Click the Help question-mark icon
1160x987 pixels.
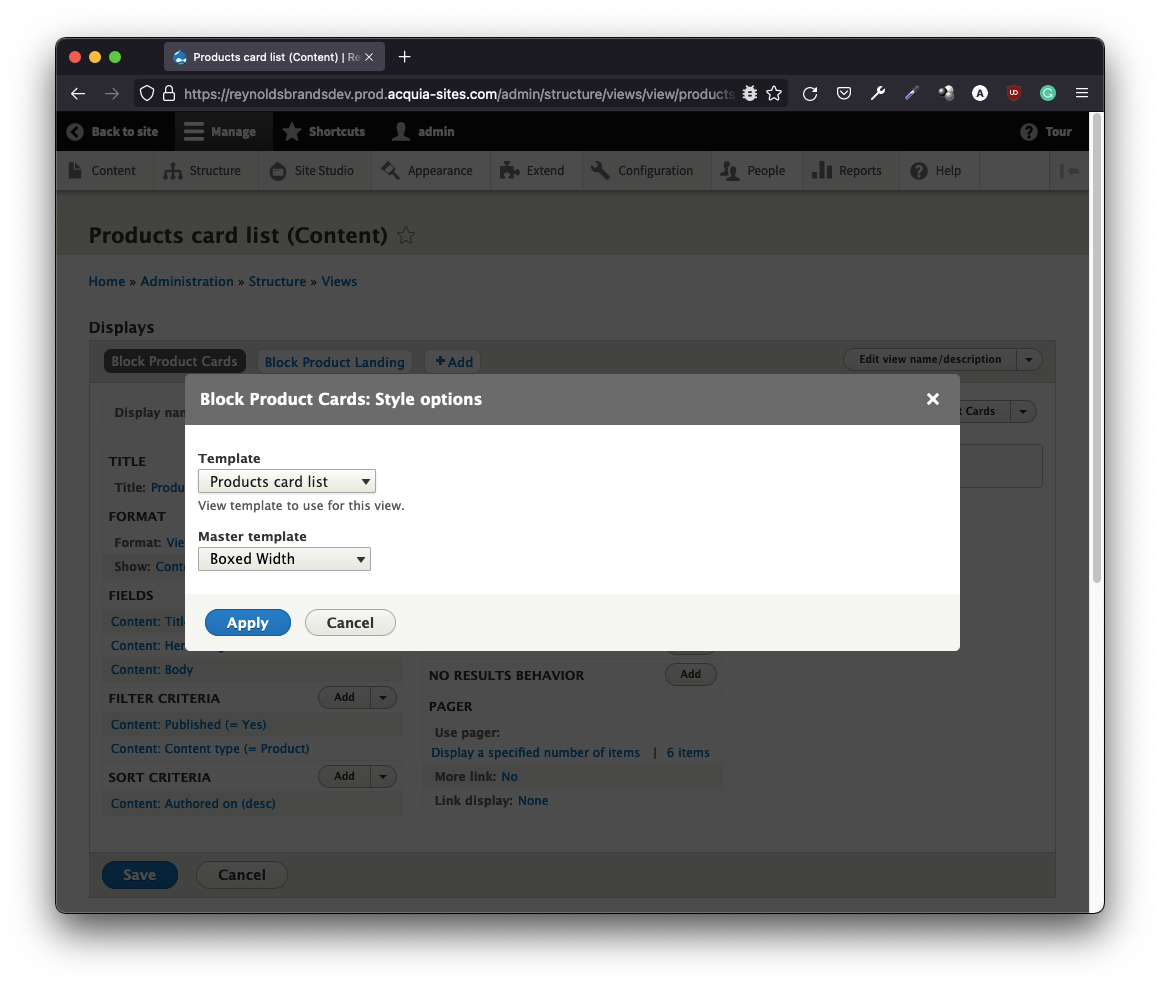point(918,170)
